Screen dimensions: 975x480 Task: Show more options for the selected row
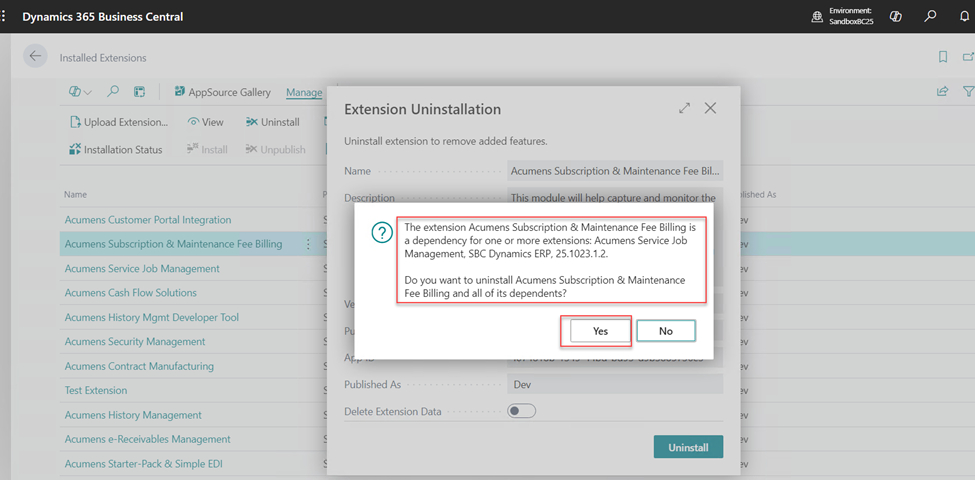coord(308,244)
